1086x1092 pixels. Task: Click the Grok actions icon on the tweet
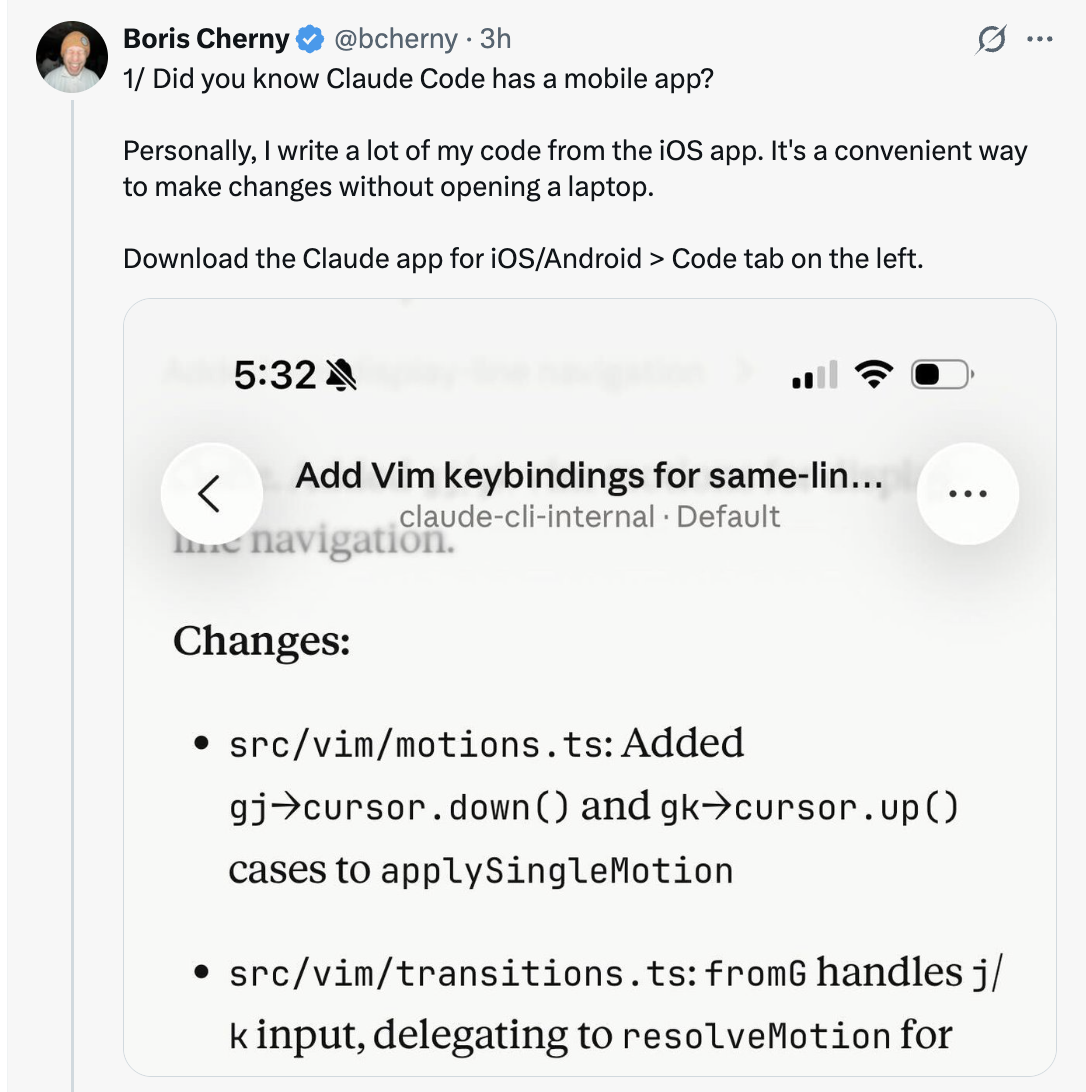[989, 38]
